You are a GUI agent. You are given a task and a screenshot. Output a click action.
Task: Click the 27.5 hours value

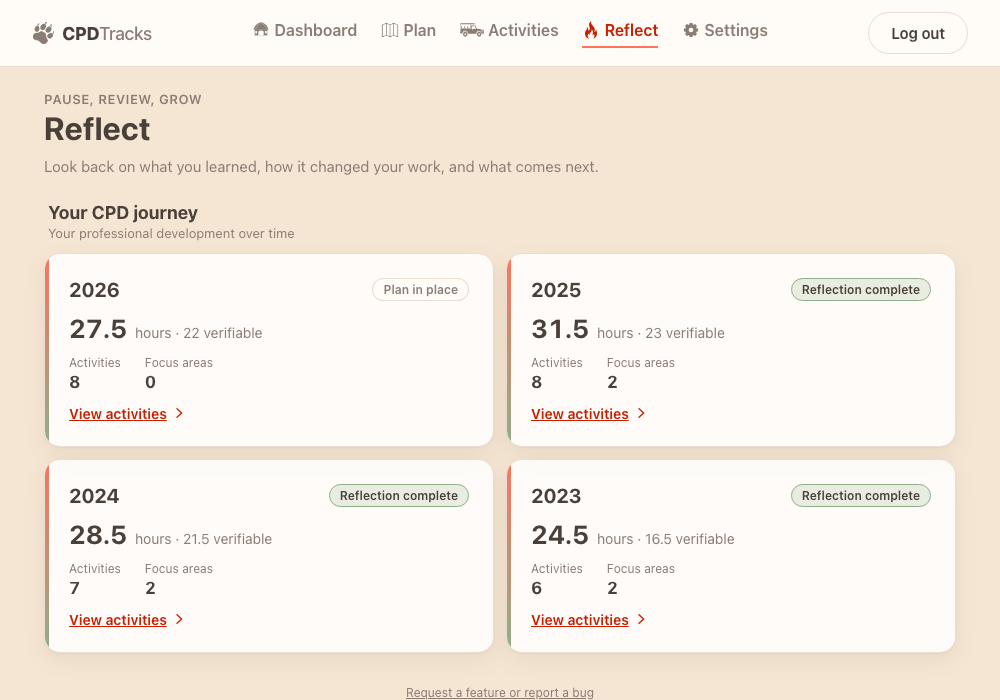pos(98,330)
